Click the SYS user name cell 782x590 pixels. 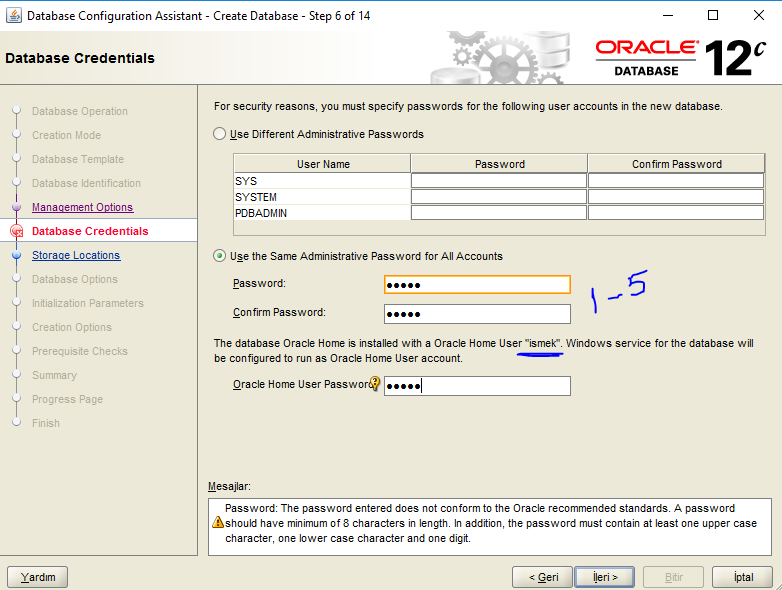click(x=322, y=181)
